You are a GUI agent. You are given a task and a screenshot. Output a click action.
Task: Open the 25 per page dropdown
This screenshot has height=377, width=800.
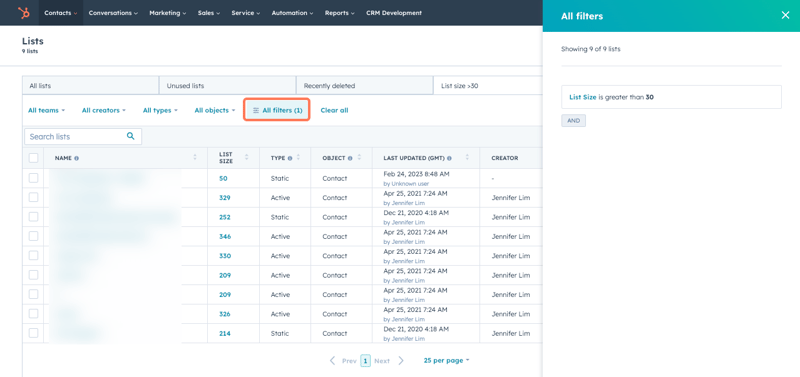pyautogui.click(x=446, y=360)
